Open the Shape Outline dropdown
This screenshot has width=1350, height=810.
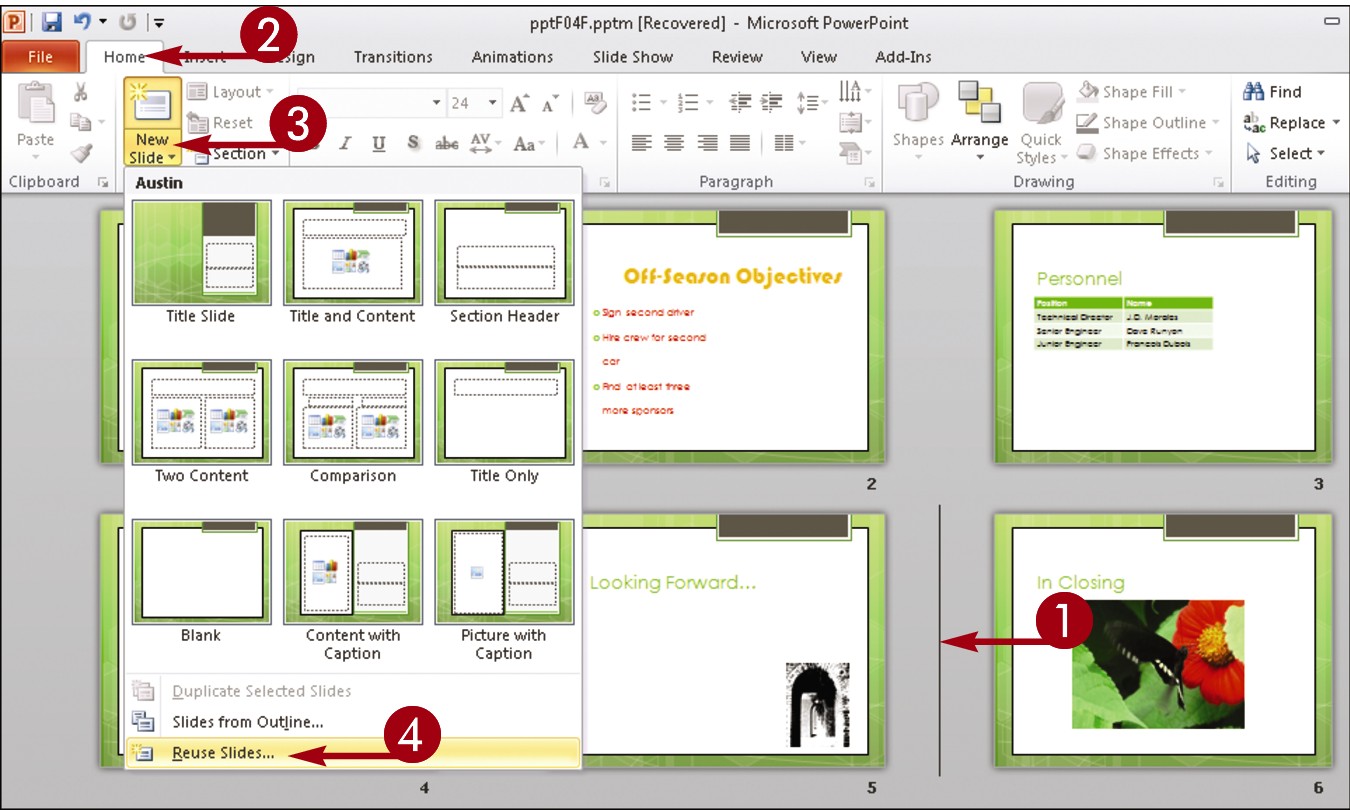click(1148, 122)
